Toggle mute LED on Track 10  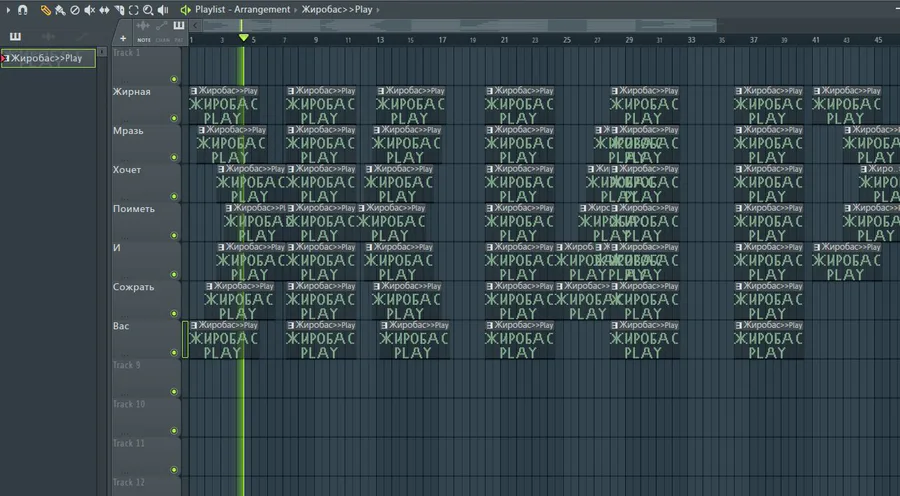click(174, 431)
